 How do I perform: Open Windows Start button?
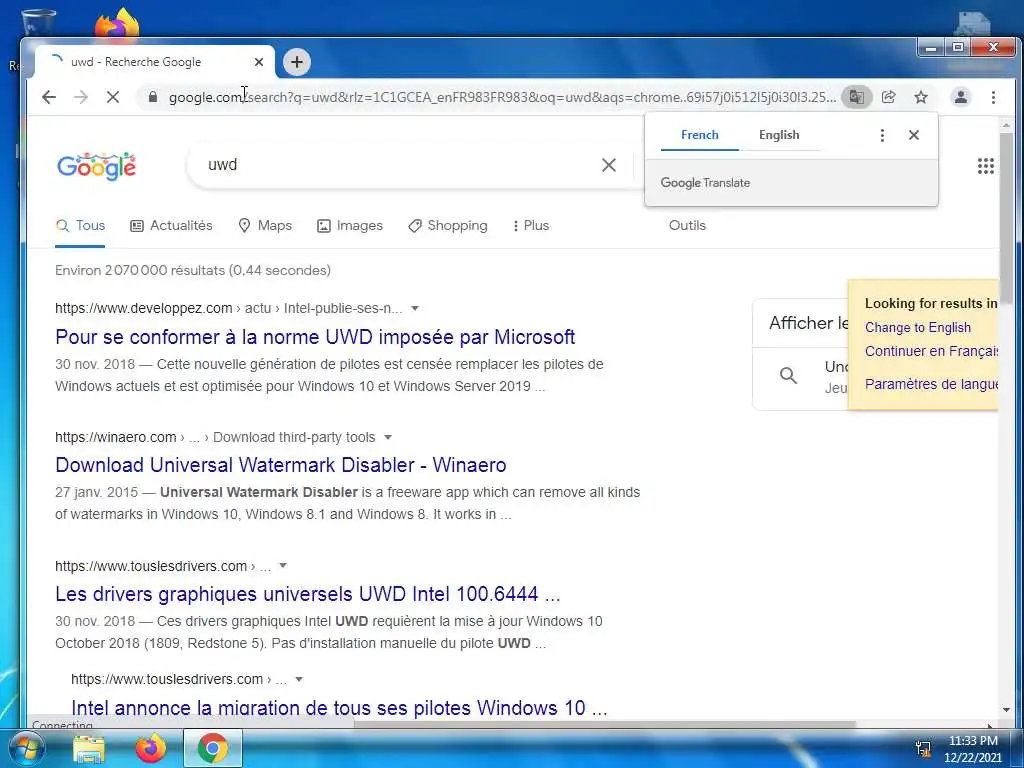(27, 748)
